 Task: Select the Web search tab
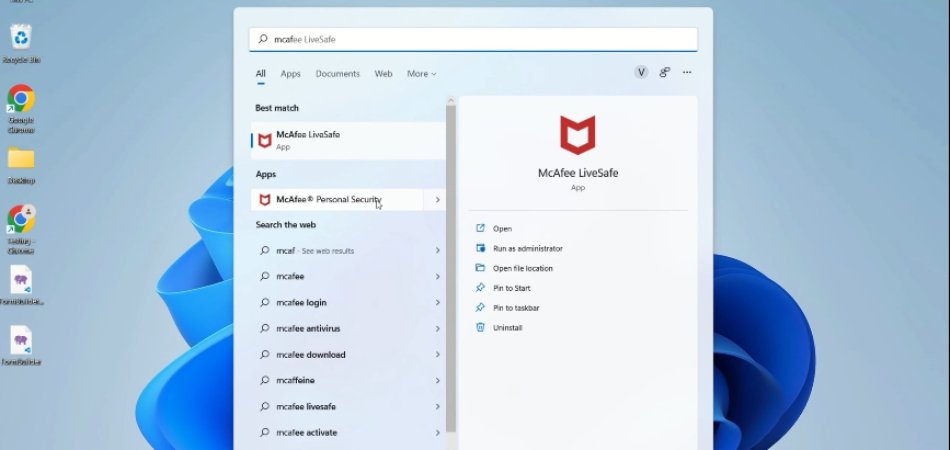[383, 74]
